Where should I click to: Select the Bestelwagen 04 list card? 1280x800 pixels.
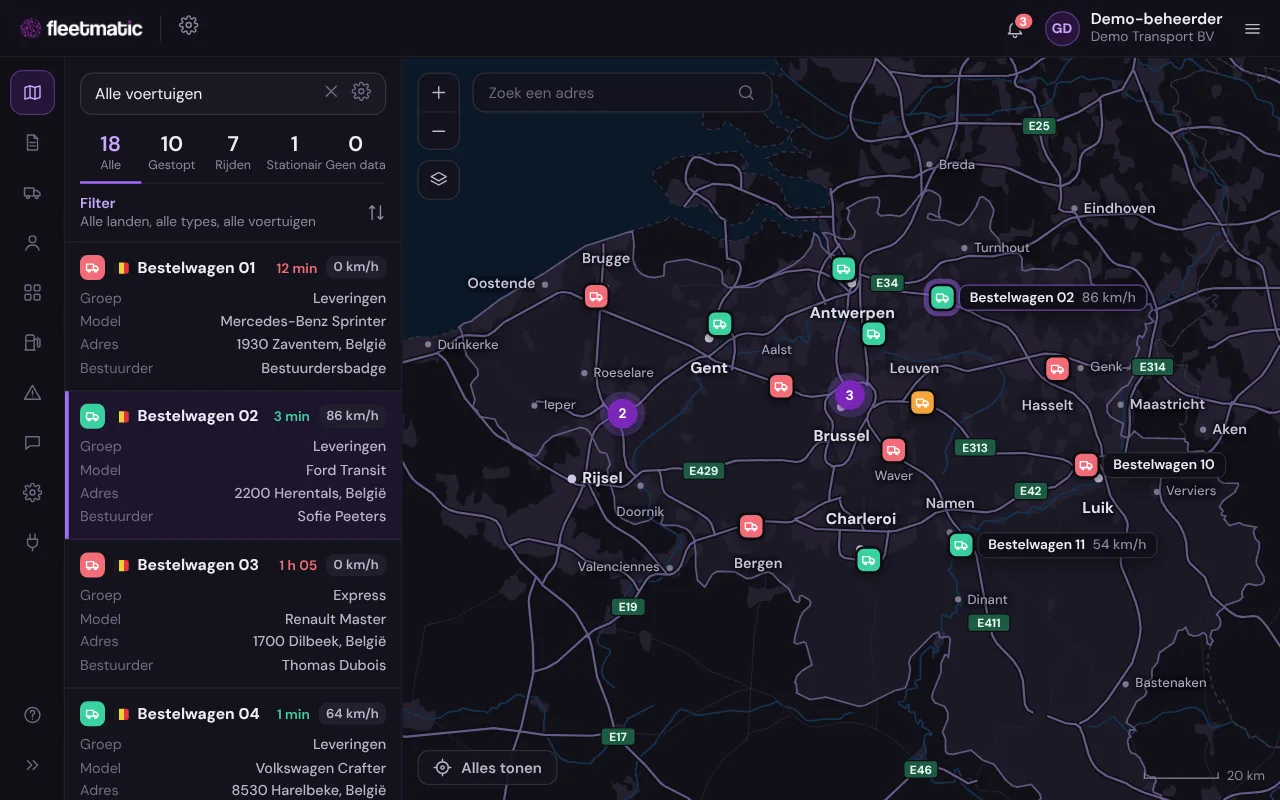coord(233,744)
